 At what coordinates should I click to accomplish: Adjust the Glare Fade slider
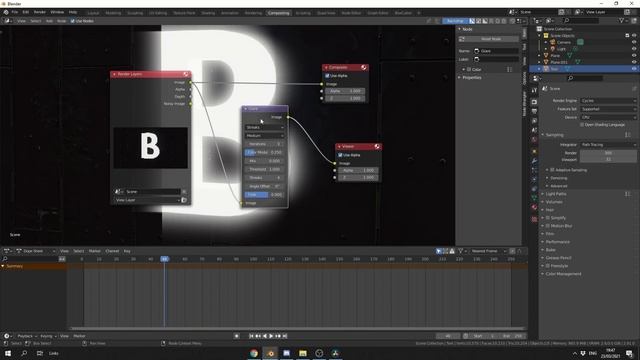264,195
